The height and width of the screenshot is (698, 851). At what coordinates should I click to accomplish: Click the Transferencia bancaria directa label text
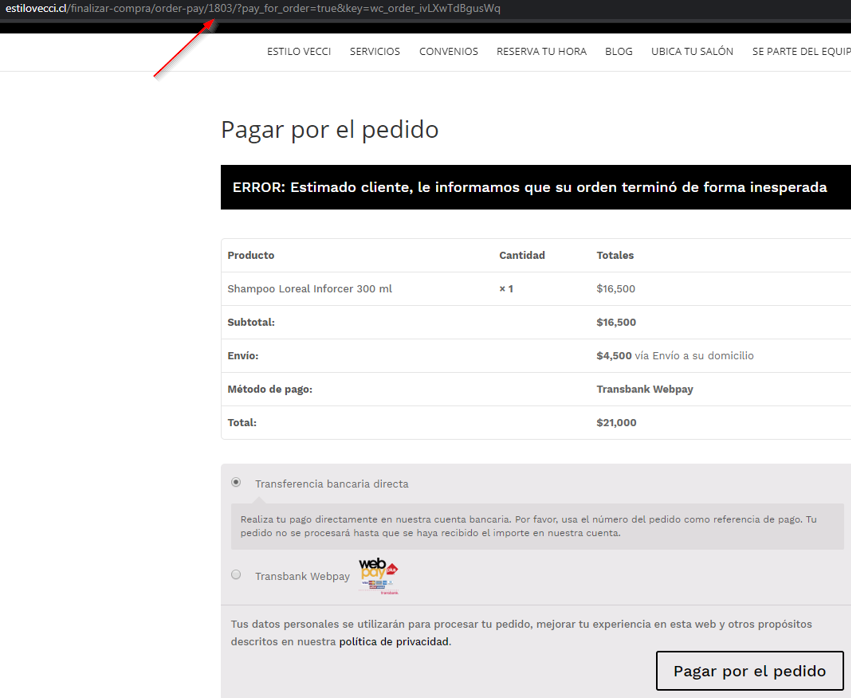[331, 484]
